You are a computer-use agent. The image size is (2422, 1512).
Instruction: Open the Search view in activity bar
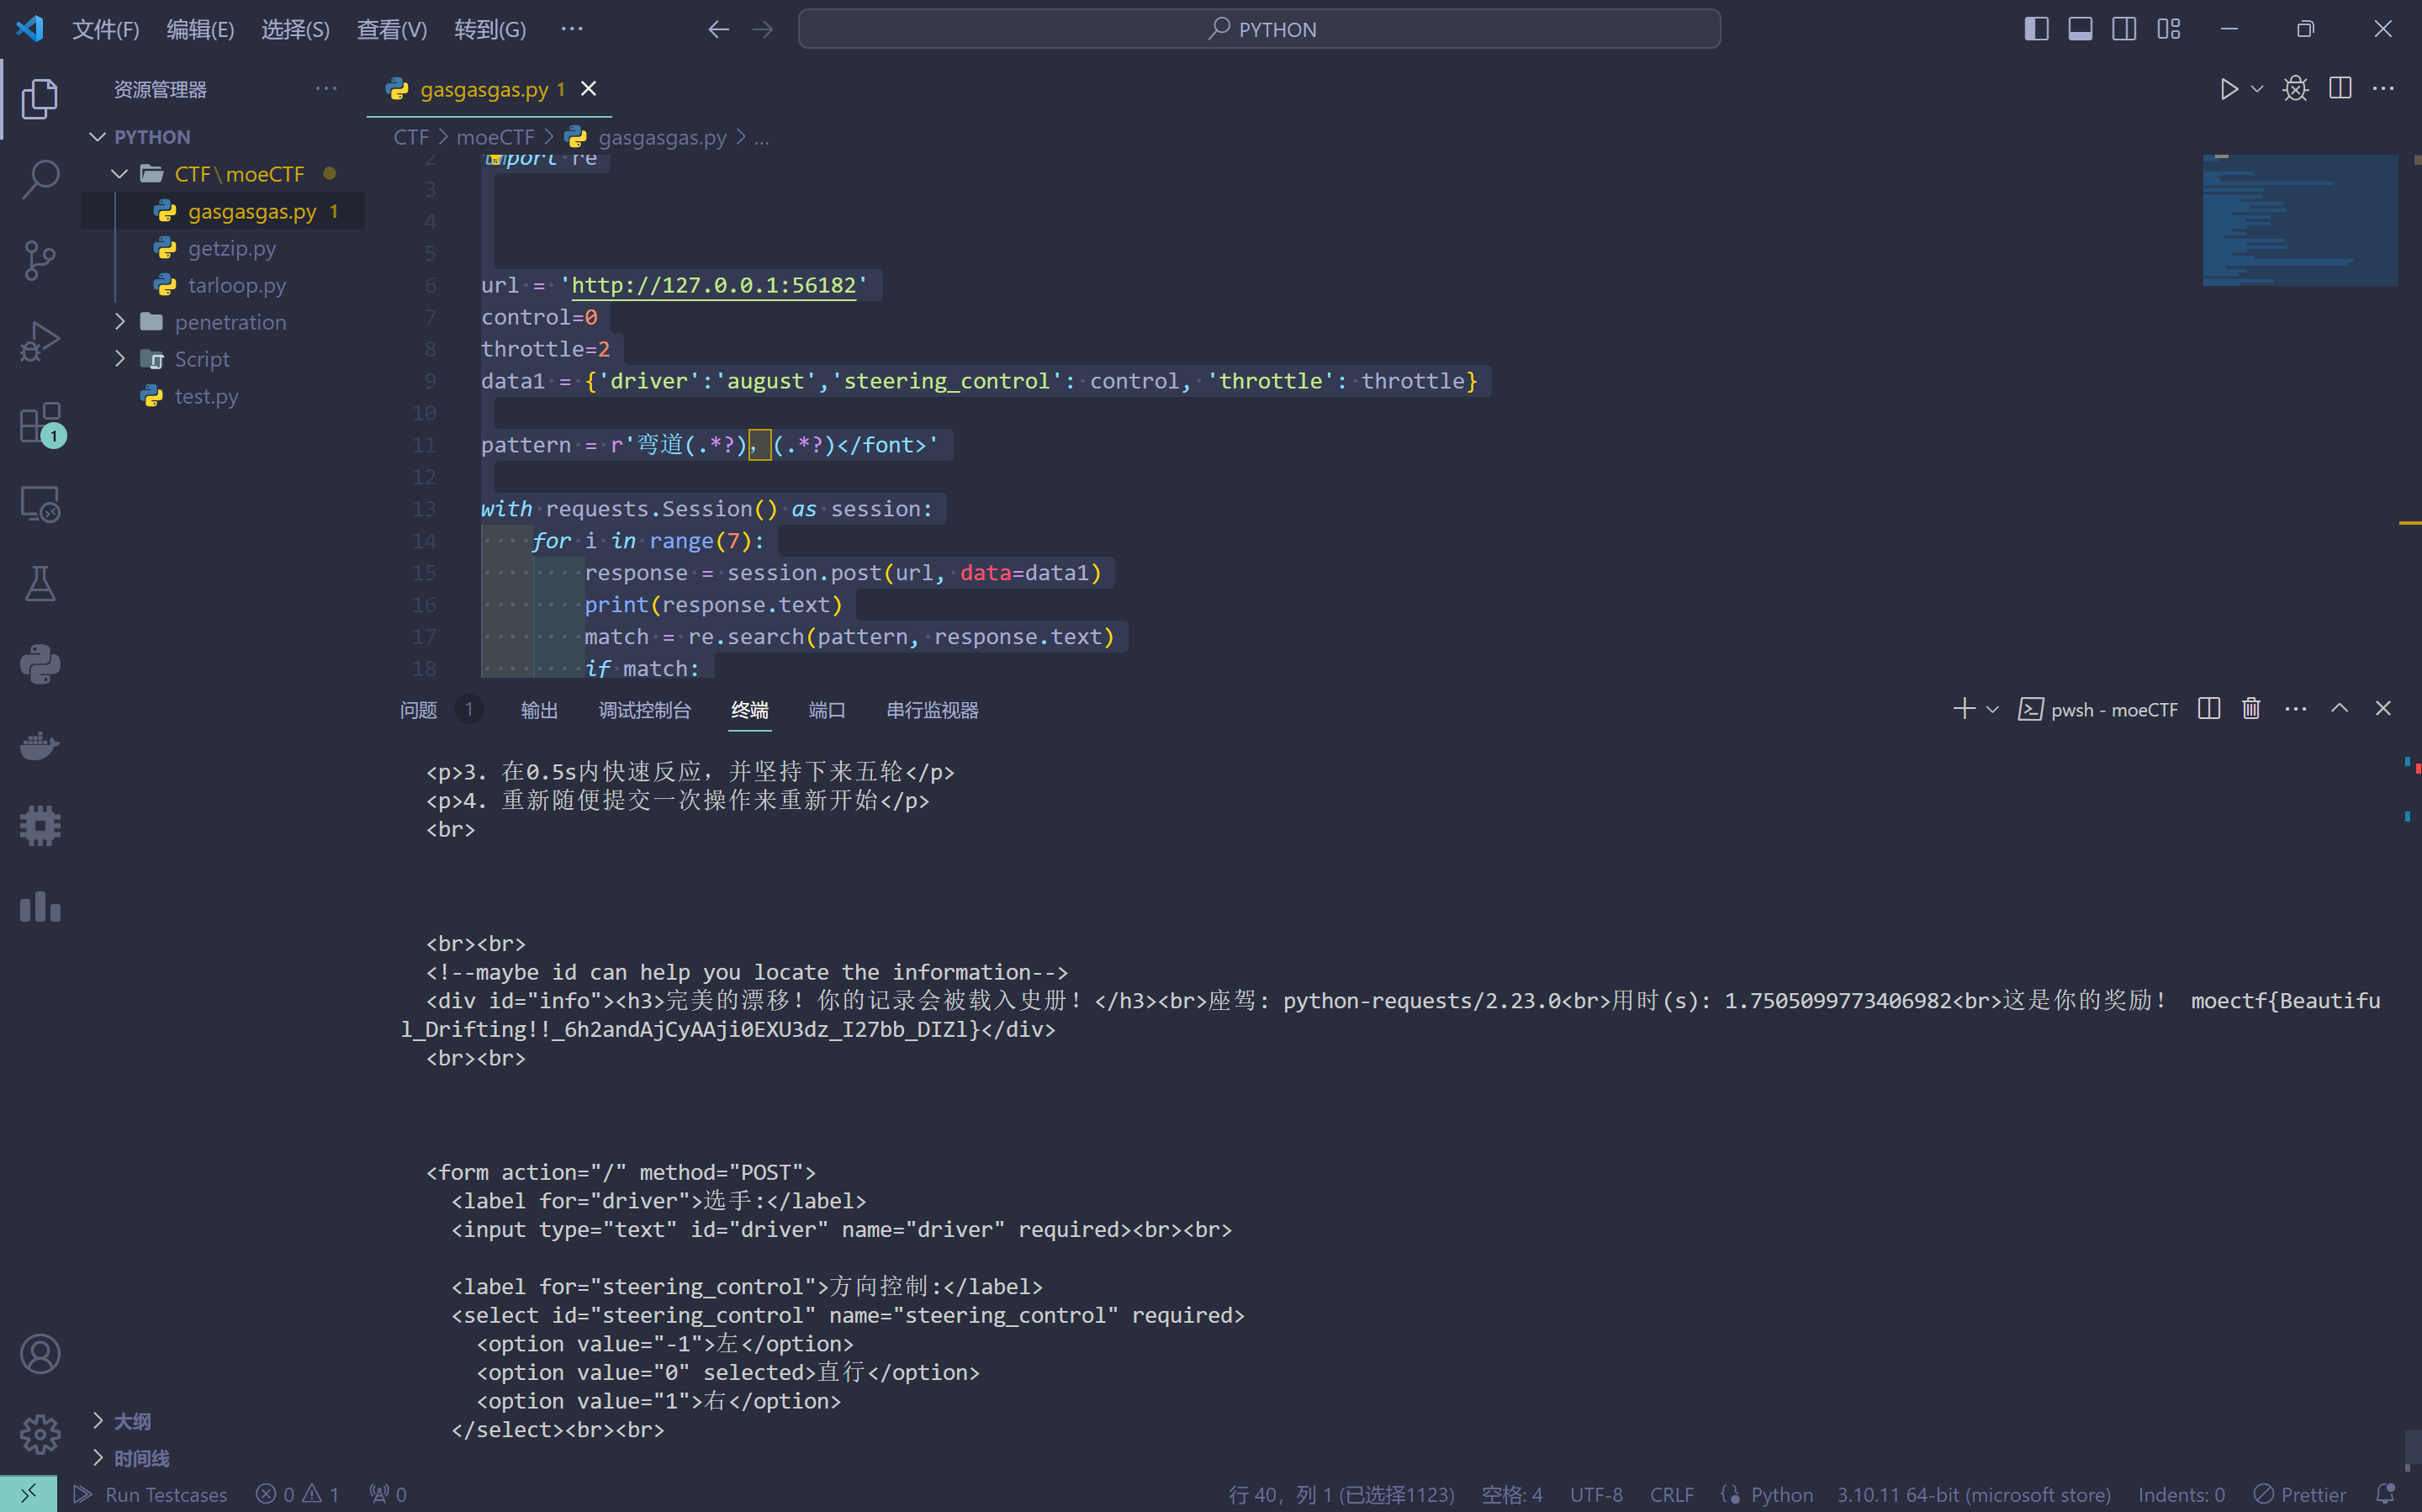click(x=40, y=180)
